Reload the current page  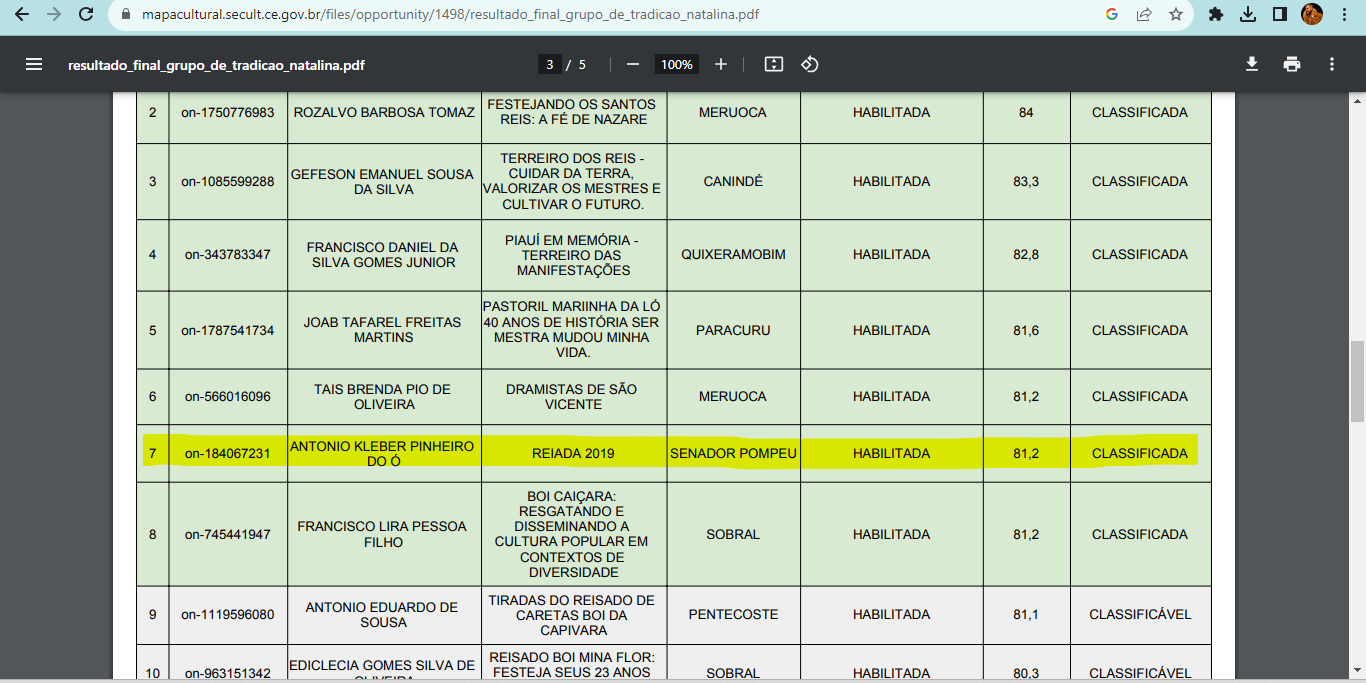86,15
